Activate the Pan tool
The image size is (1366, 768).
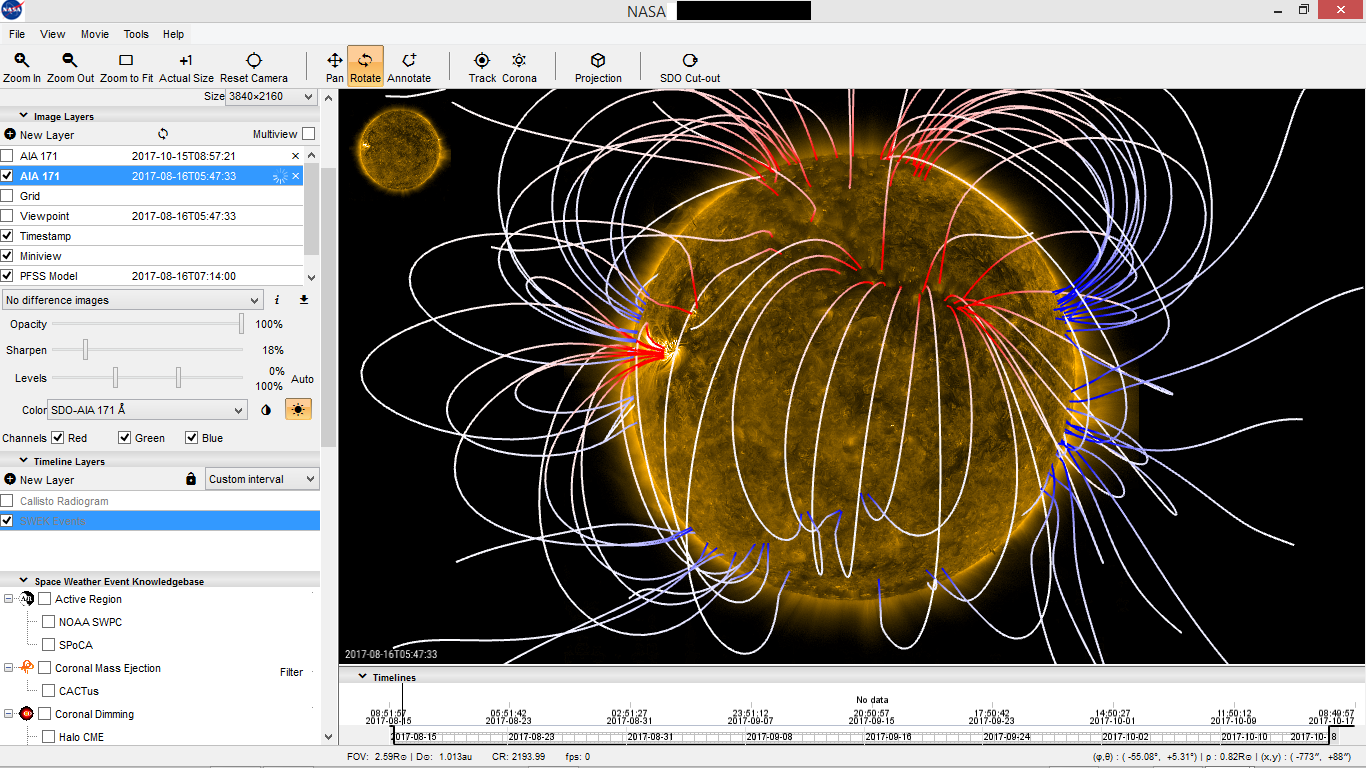[334, 67]
